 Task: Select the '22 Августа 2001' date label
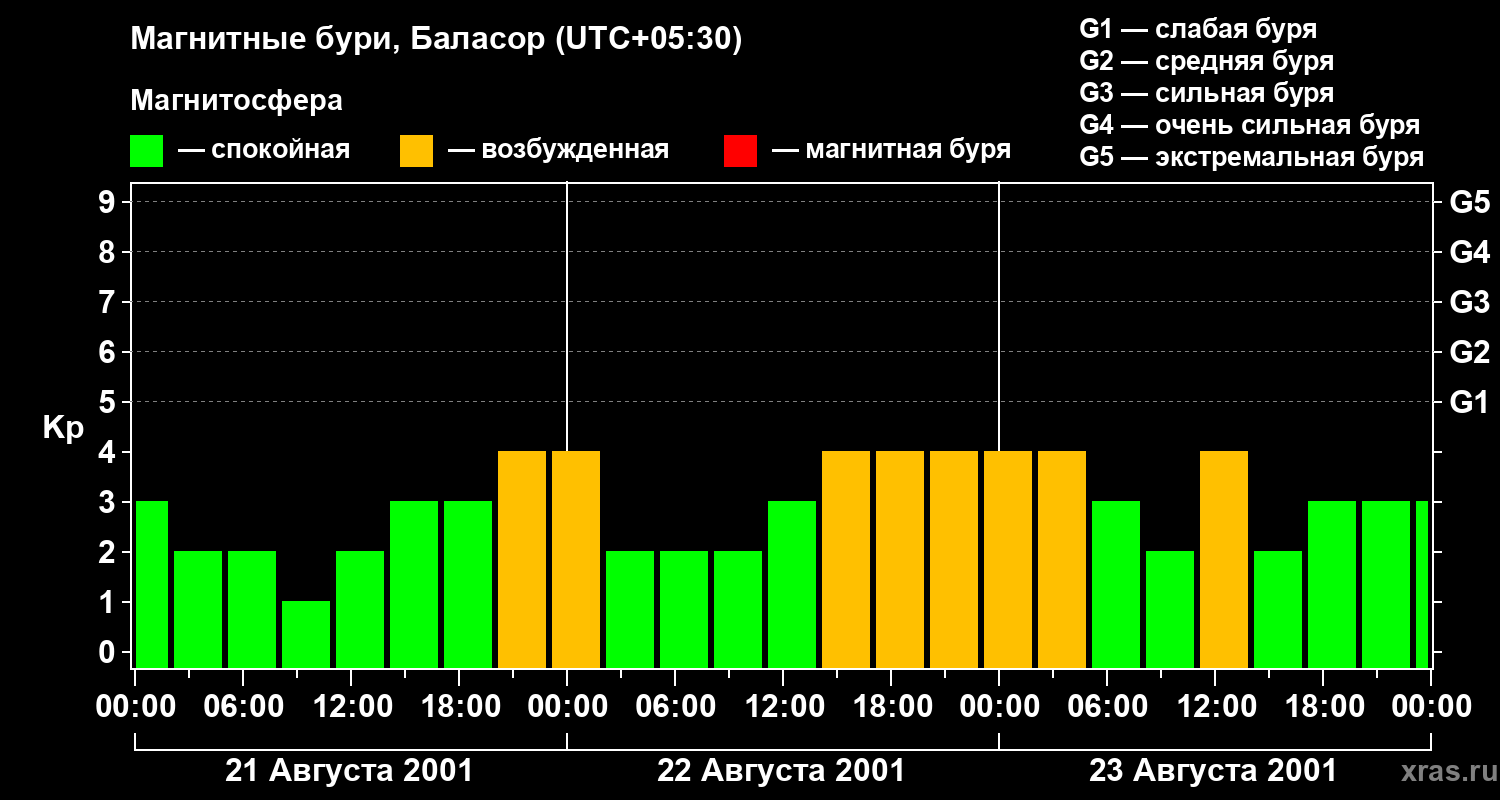(781, 771)
